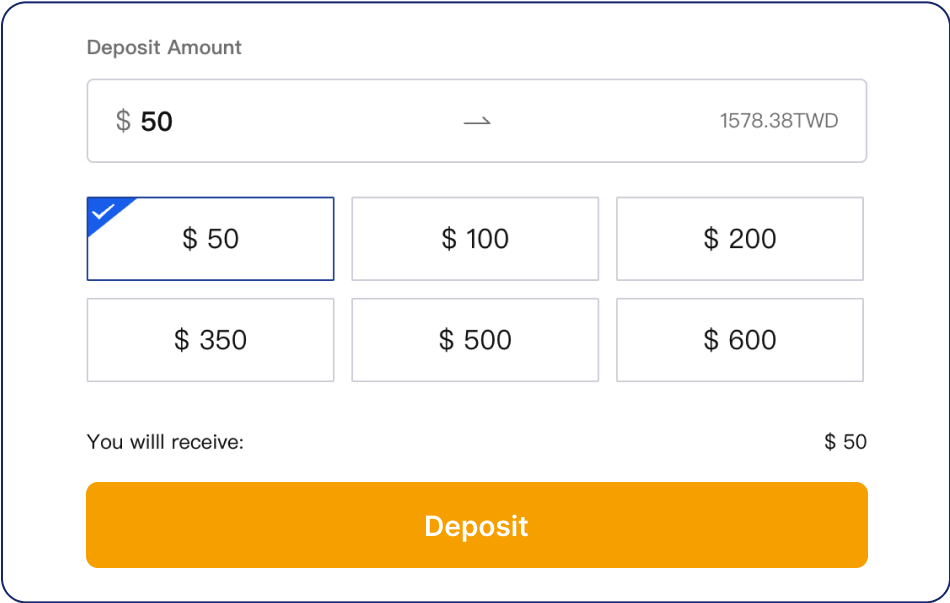Pick the $ 600 amount tile
Screen dimensions: 950x603
coord(740,340)
